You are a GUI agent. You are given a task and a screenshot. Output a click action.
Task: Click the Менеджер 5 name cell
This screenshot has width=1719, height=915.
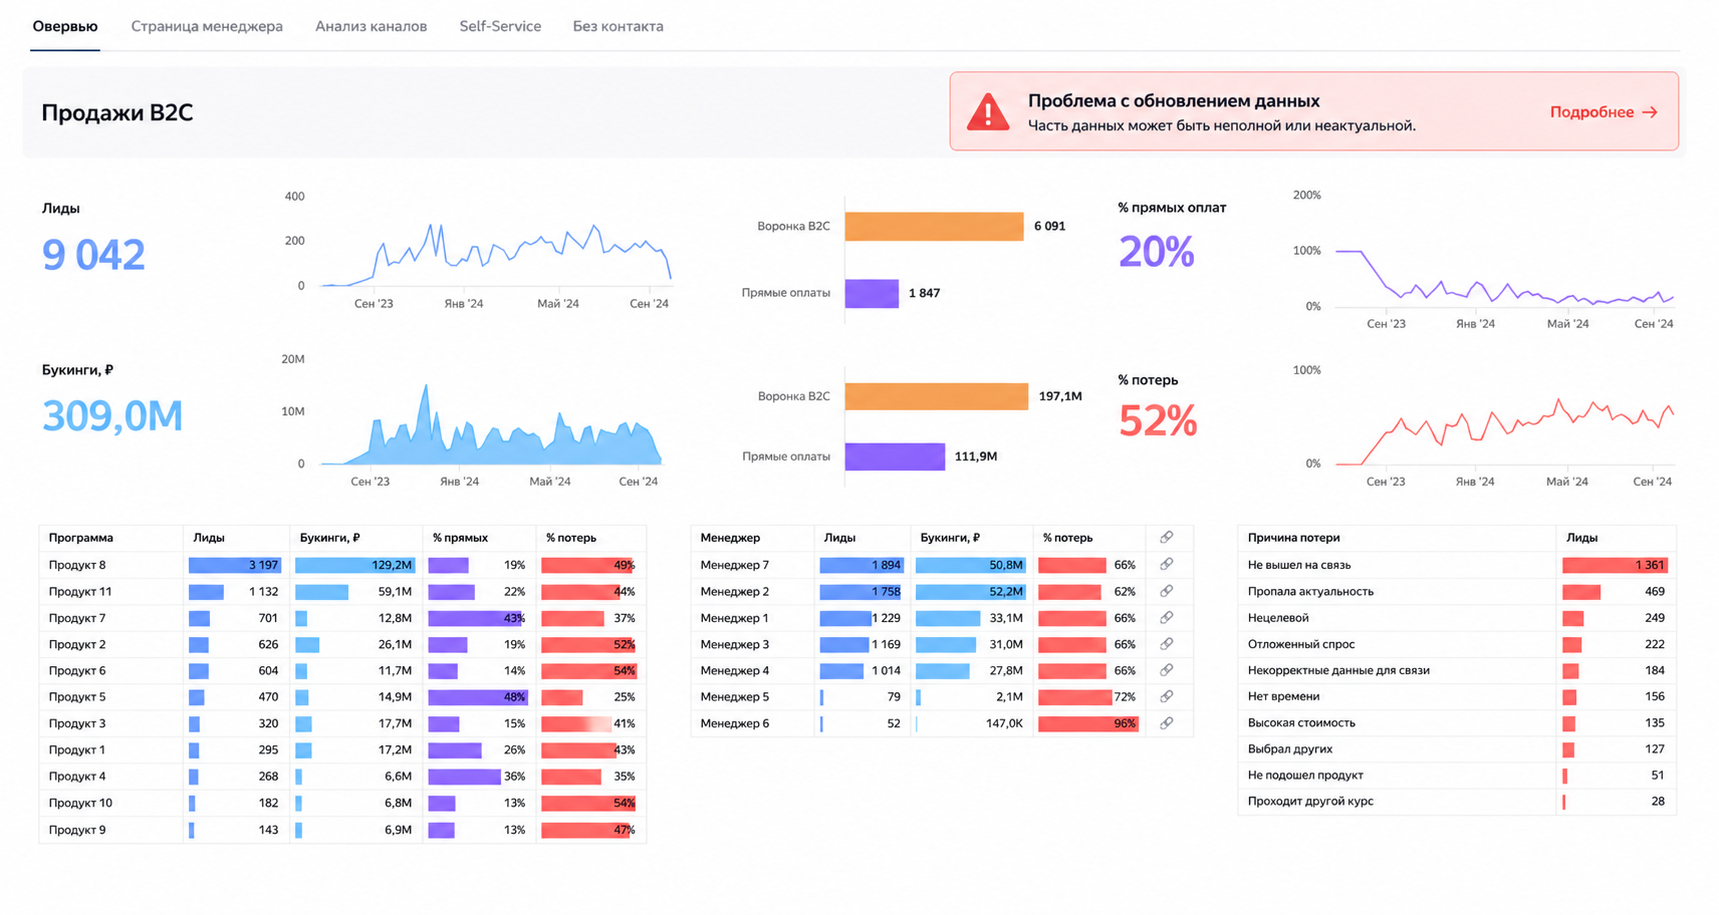coord(735,697)
